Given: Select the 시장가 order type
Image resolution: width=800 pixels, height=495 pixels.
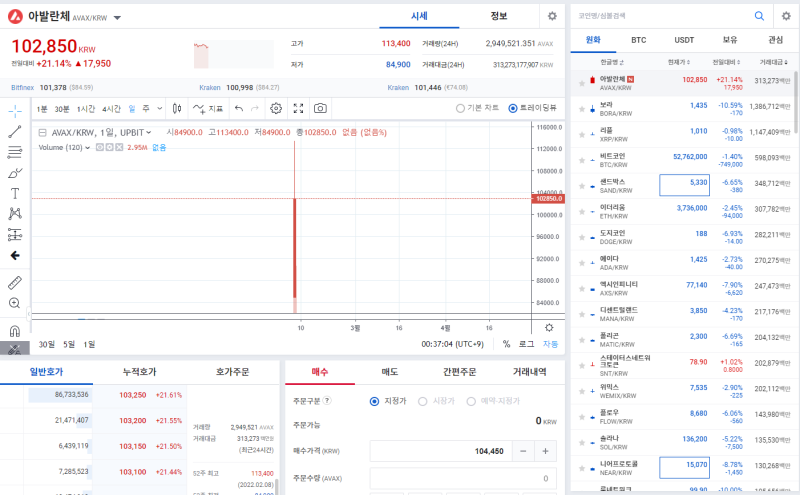Looking at the screenshot, I should click(x=422, y=401).
